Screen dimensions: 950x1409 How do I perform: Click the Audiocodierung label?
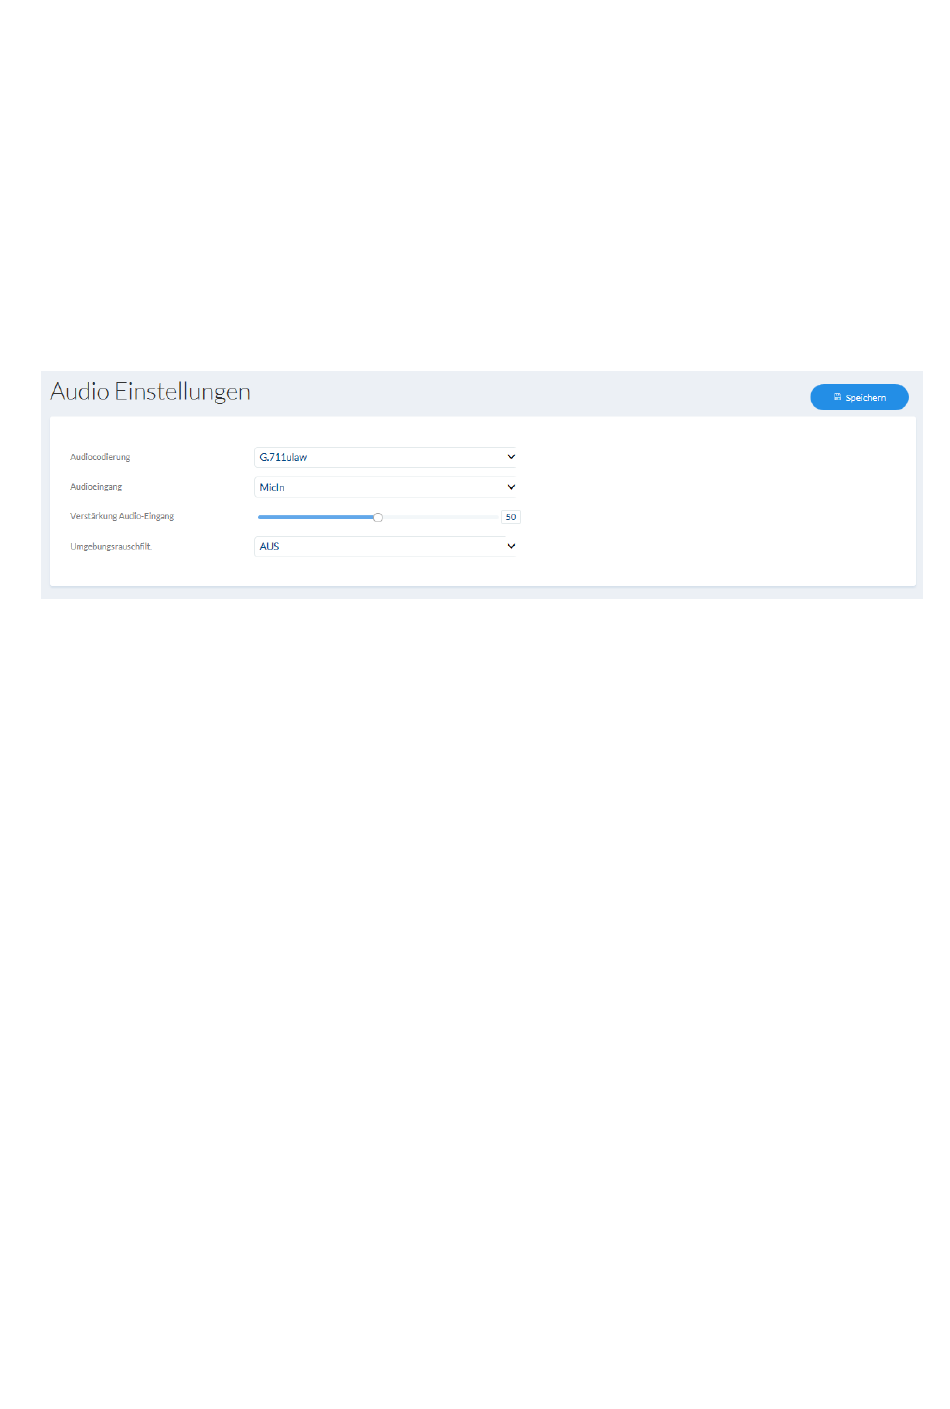pyautogui.click(x=100, y=457)
